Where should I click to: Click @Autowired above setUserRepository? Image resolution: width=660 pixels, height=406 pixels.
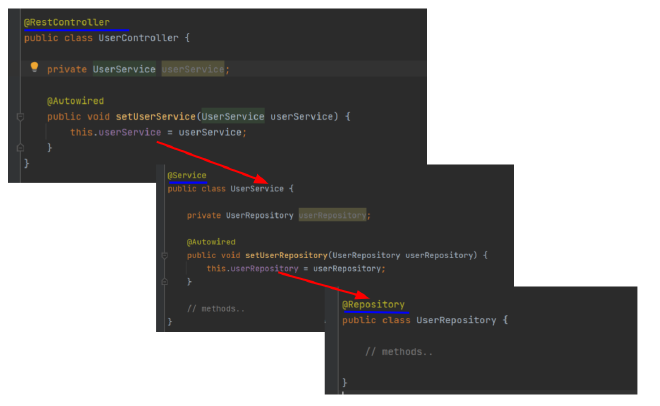[211, 242]
